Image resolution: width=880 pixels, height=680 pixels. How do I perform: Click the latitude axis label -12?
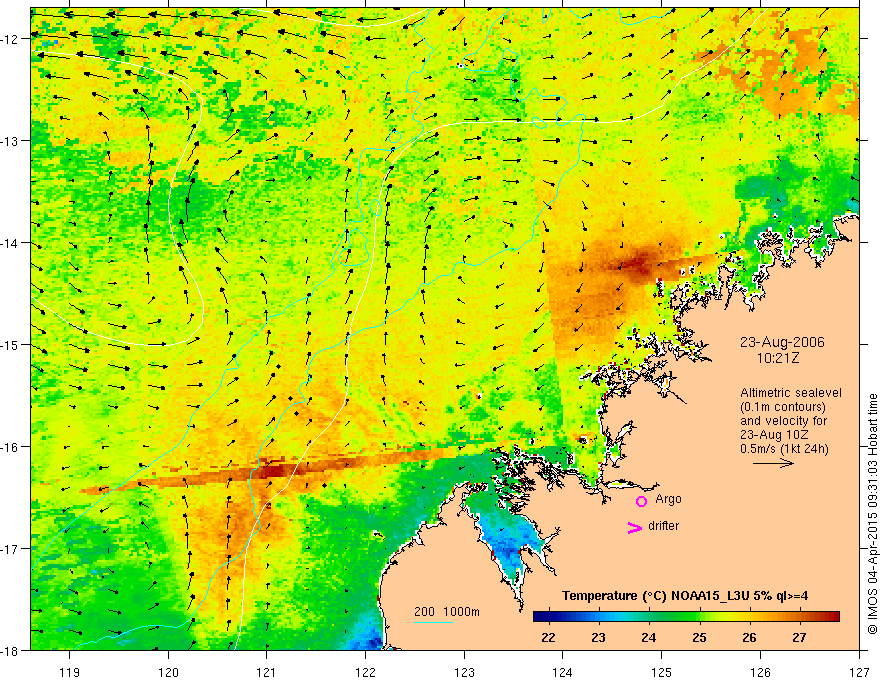12,39
